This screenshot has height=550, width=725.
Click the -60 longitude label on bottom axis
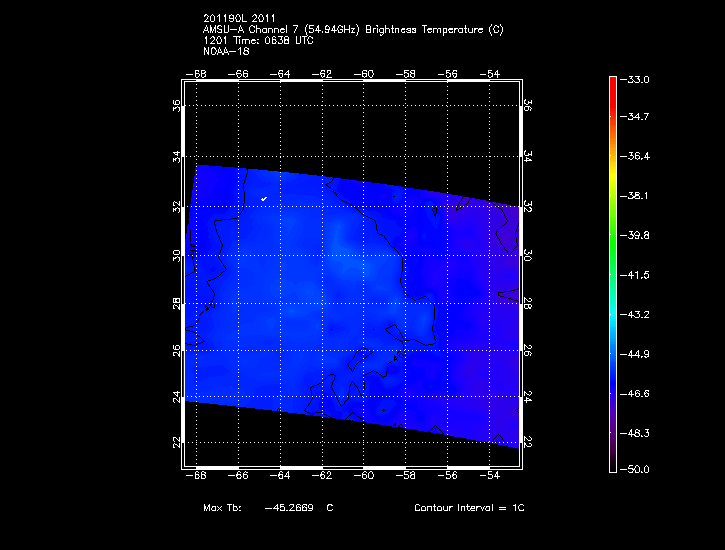pos(366,478)
